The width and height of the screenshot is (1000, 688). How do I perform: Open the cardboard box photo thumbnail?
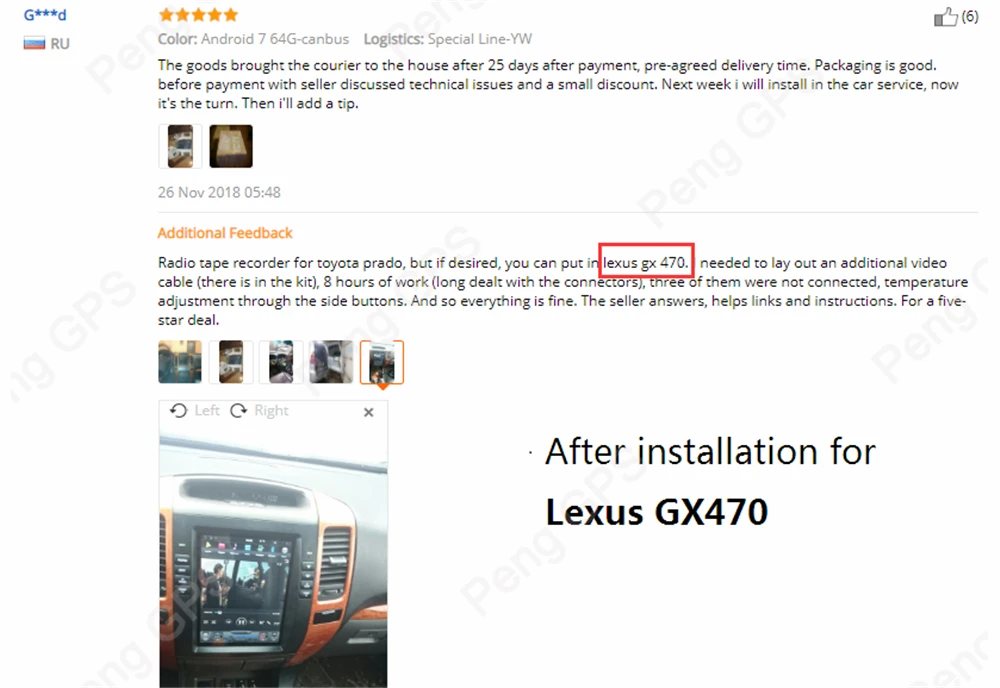(231, 147)
